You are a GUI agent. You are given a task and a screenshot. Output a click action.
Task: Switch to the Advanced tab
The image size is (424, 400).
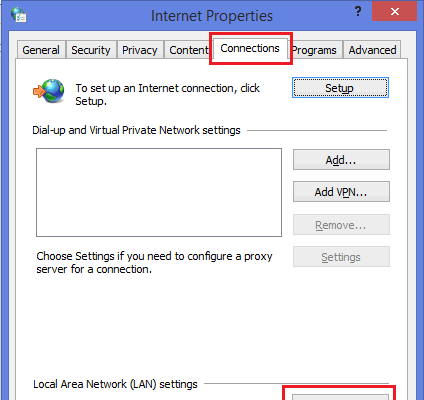372,50
